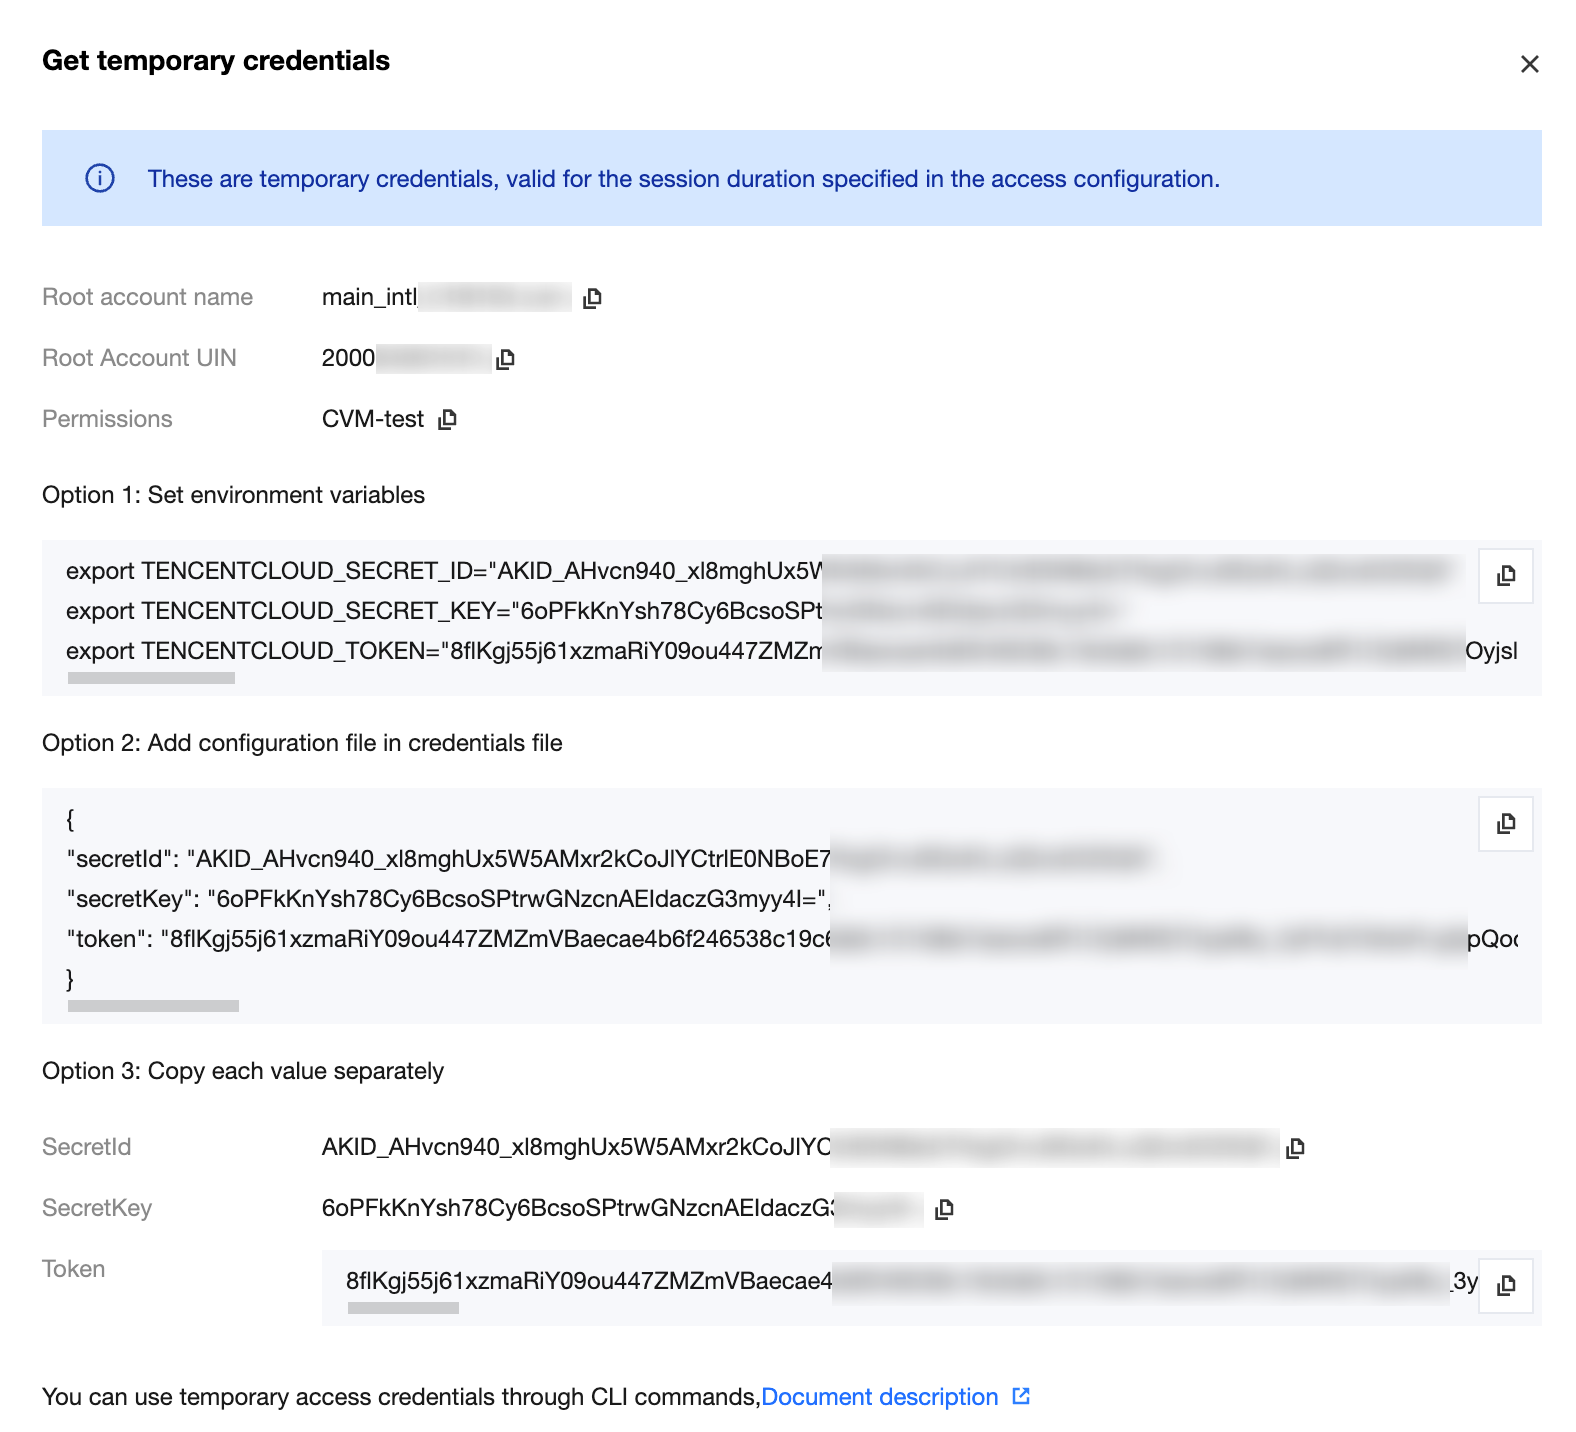Copy the environment variable export commands
Viewport: 1576px width, 1432px height.
pos(1504,576)
